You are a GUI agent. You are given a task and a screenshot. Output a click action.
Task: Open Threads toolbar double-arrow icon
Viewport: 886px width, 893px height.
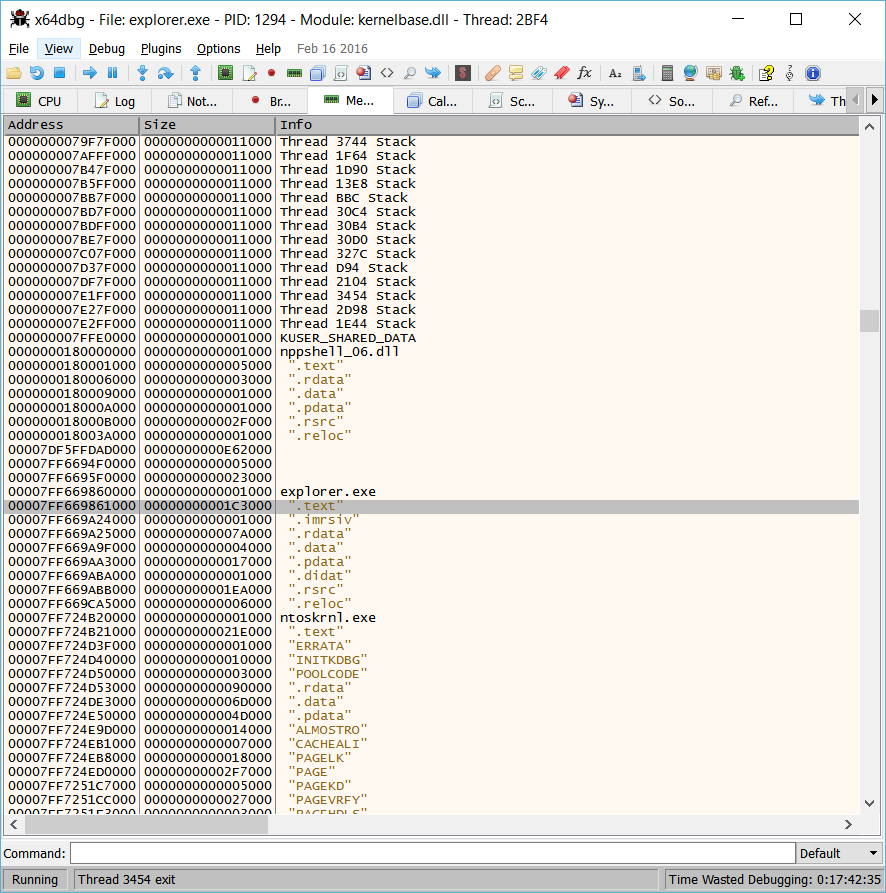[433, 73]
